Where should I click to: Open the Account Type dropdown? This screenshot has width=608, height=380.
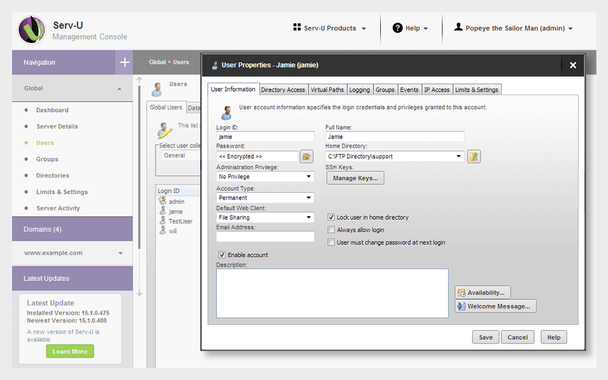[265, 198]
